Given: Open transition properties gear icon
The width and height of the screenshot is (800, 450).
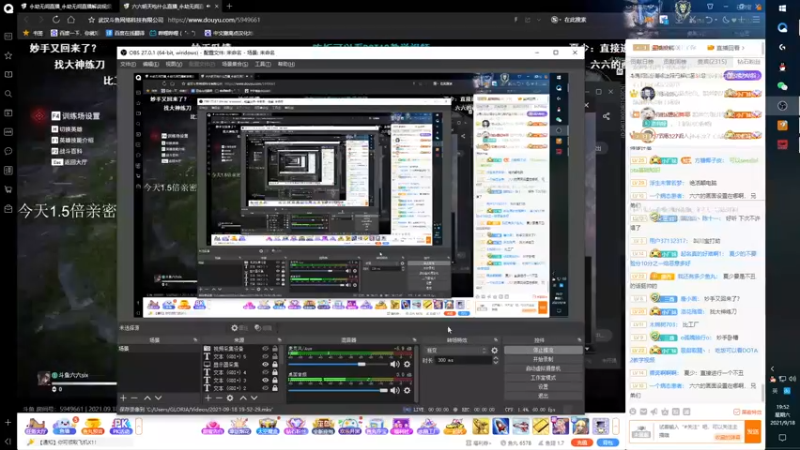Looking at the screenshot, I should pyautogui.click(x=494, y=351).
